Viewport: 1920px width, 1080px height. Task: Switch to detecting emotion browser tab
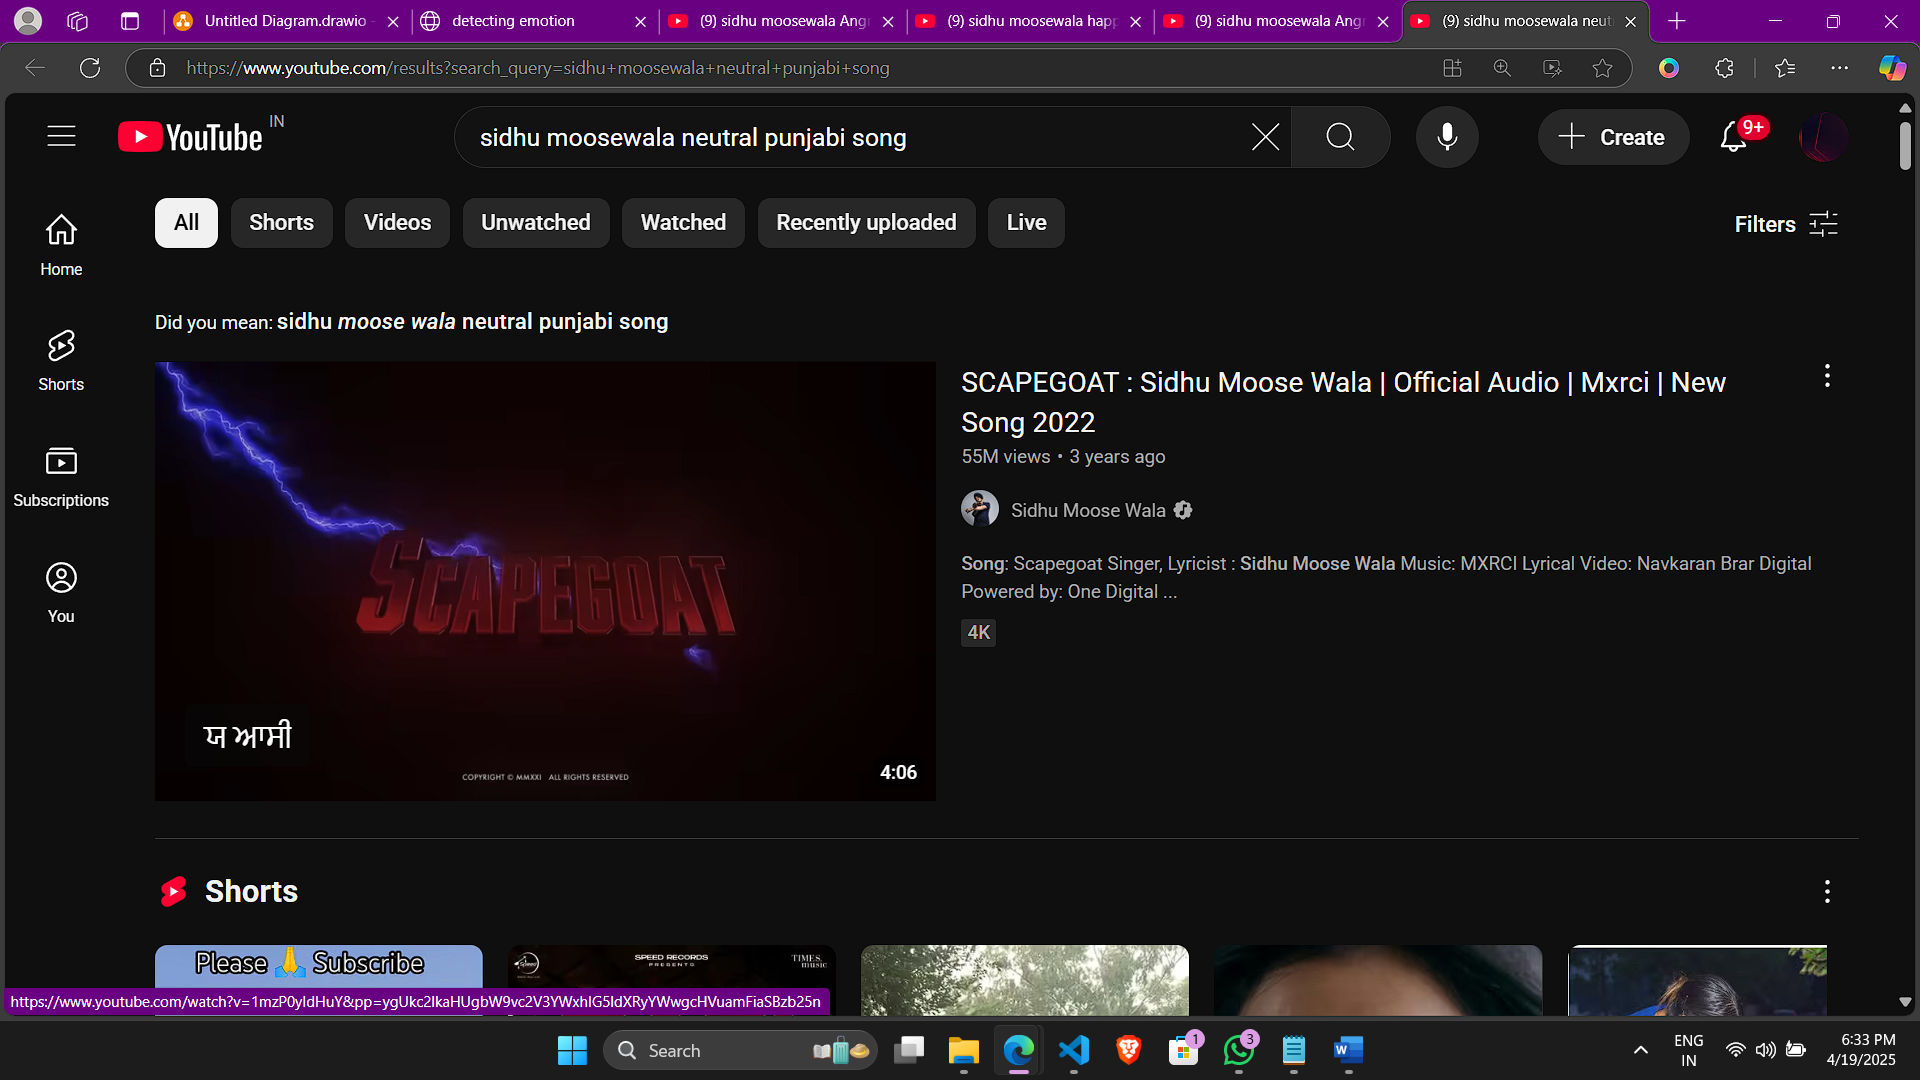point(512,21)
